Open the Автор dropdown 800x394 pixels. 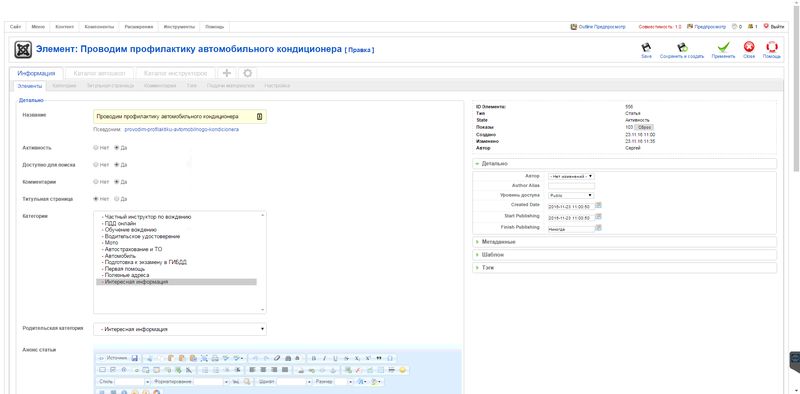(571, 176)
